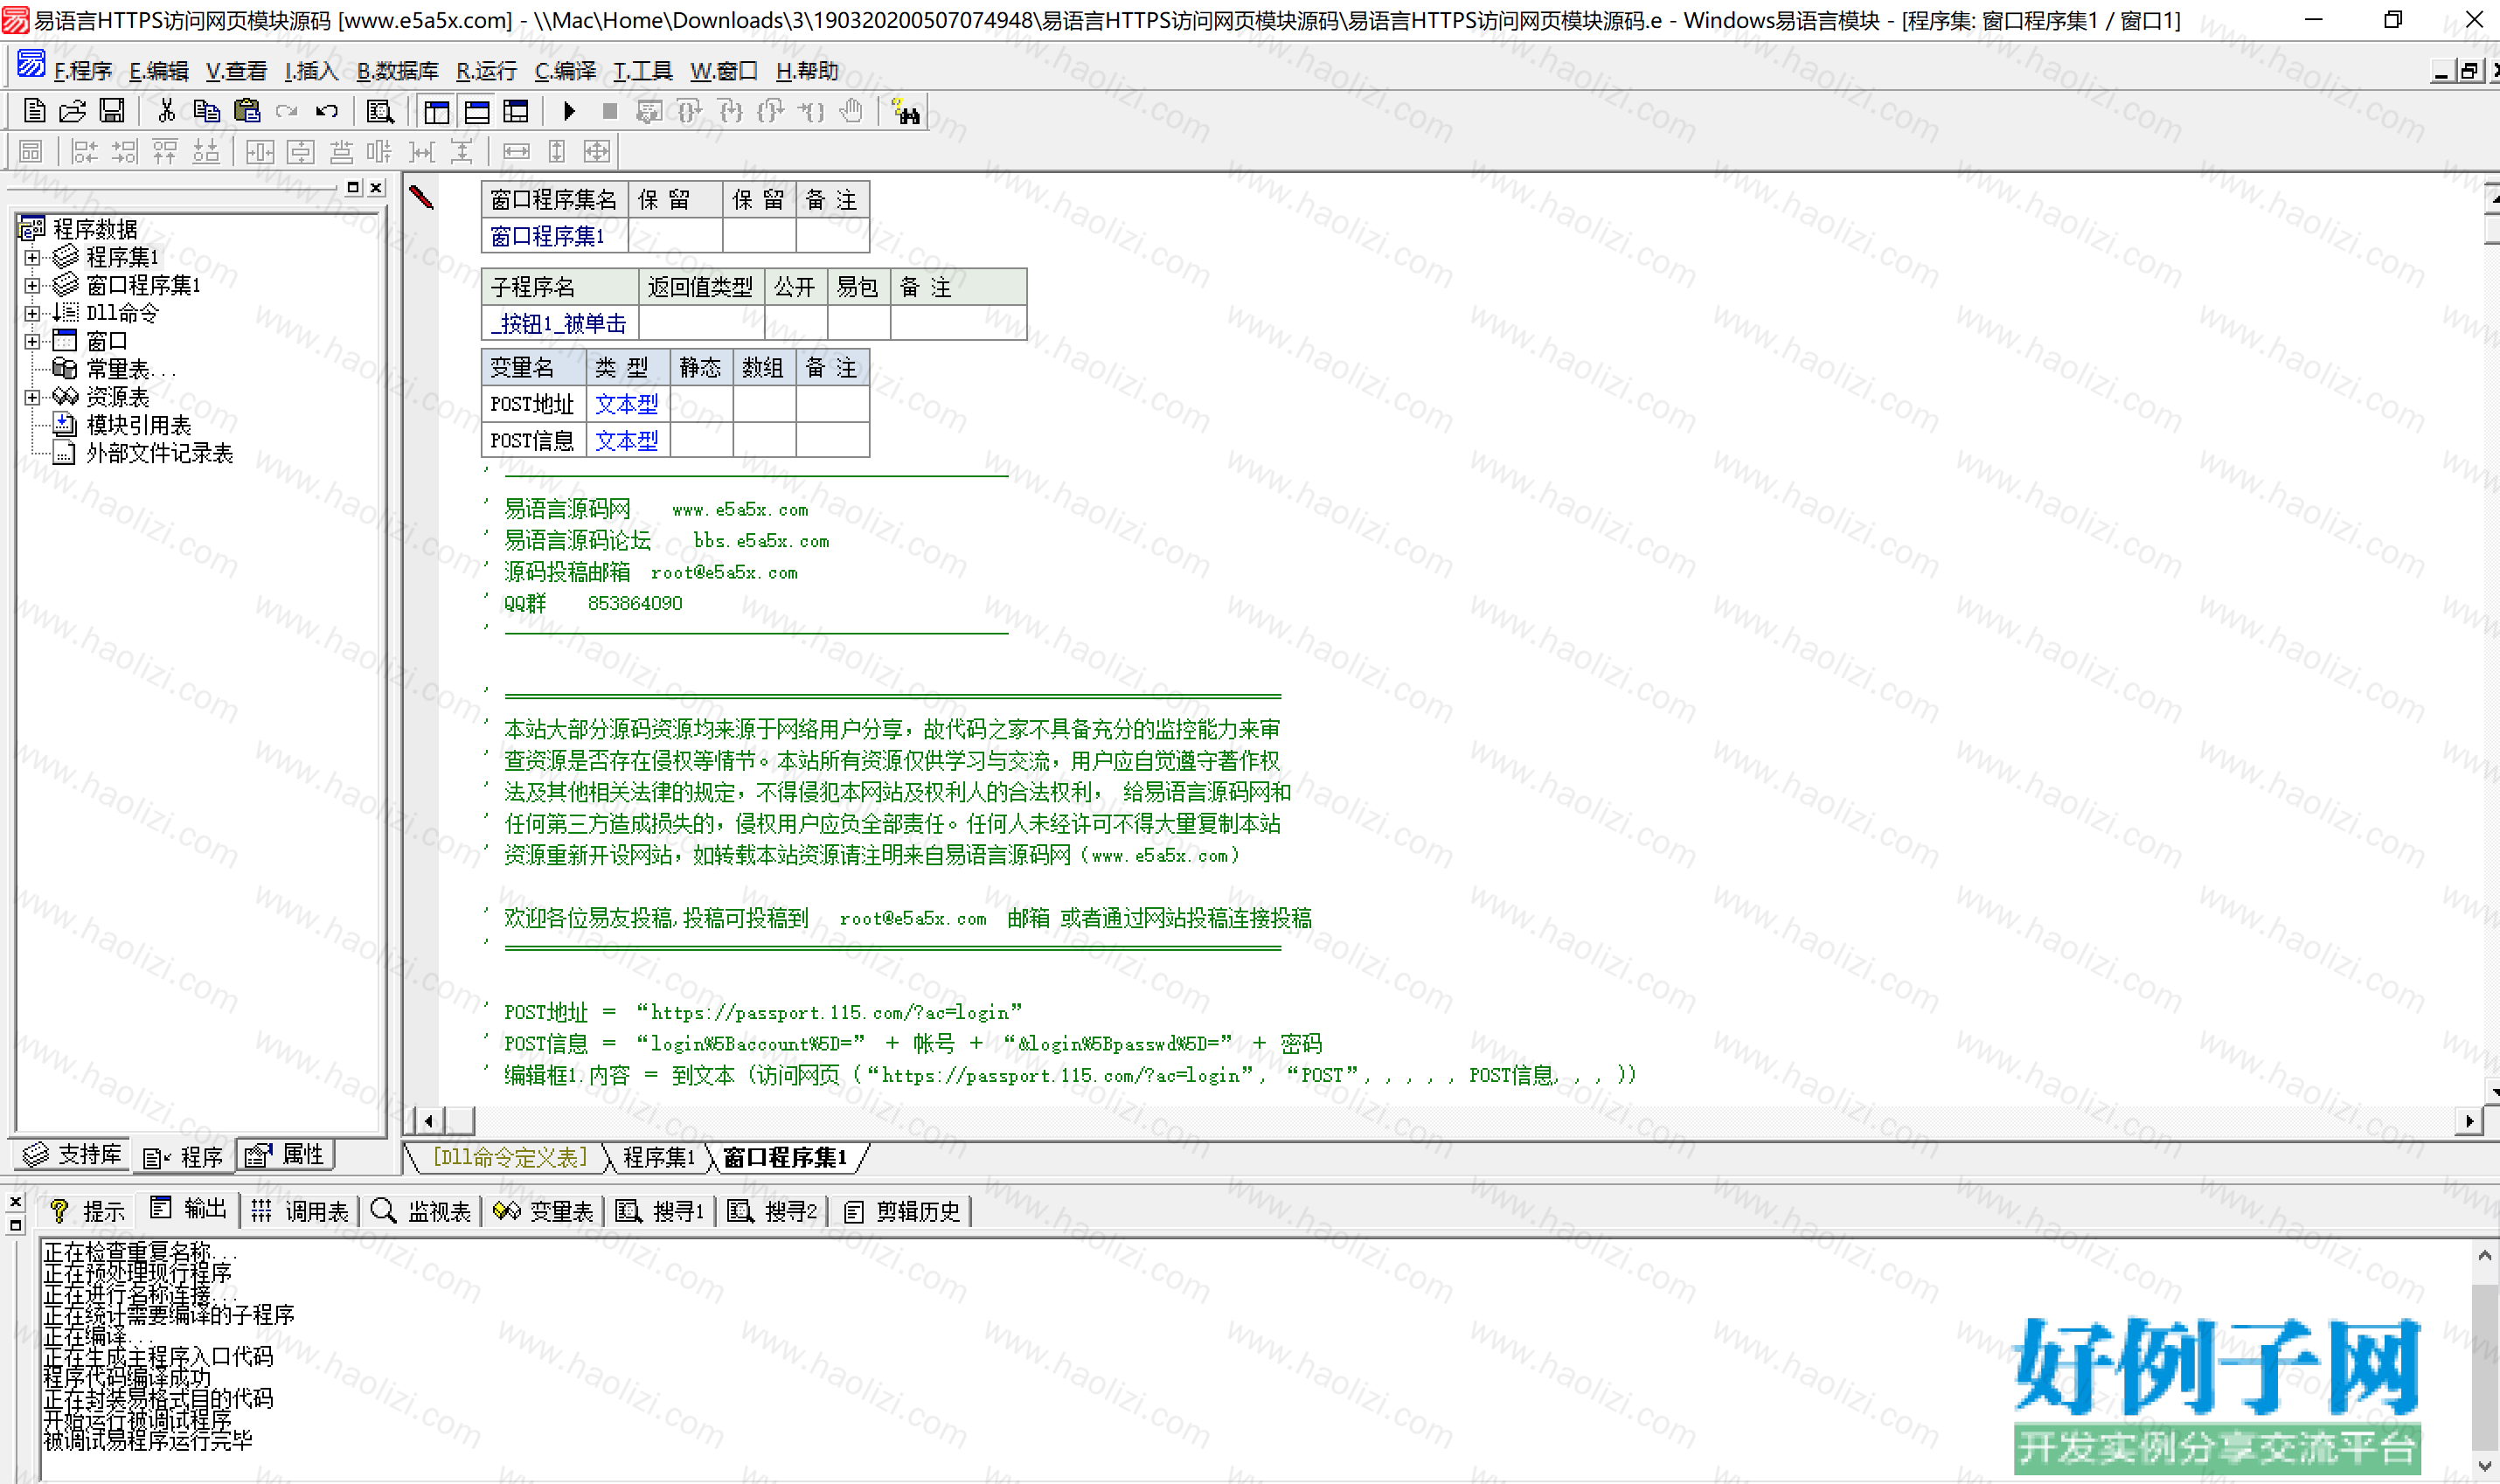Click the Open file folder icon
The height and width of the screenshot is (1484, 2500).
click(x=73, y=111)
